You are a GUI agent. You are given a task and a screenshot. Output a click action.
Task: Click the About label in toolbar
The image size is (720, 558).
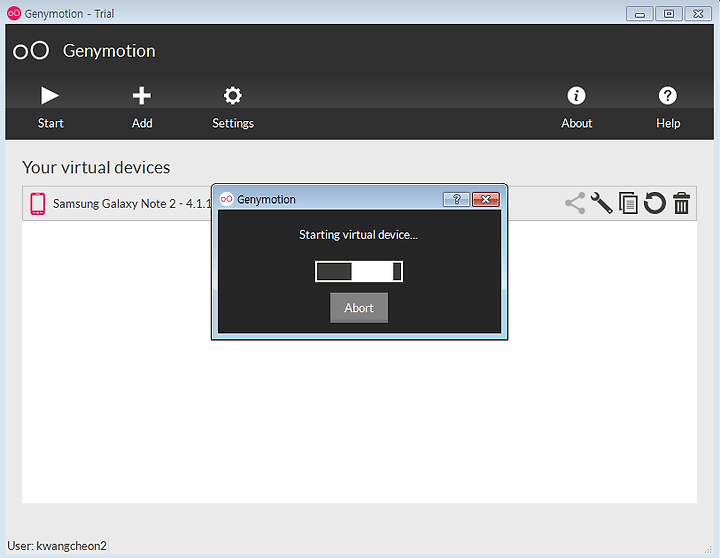coord(577,123)
